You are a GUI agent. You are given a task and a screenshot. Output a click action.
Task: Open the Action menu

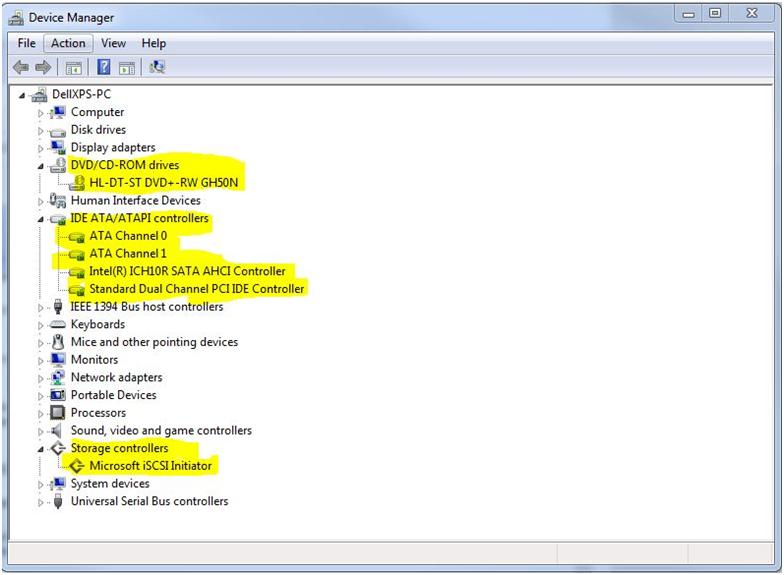[x=68, y=43]
